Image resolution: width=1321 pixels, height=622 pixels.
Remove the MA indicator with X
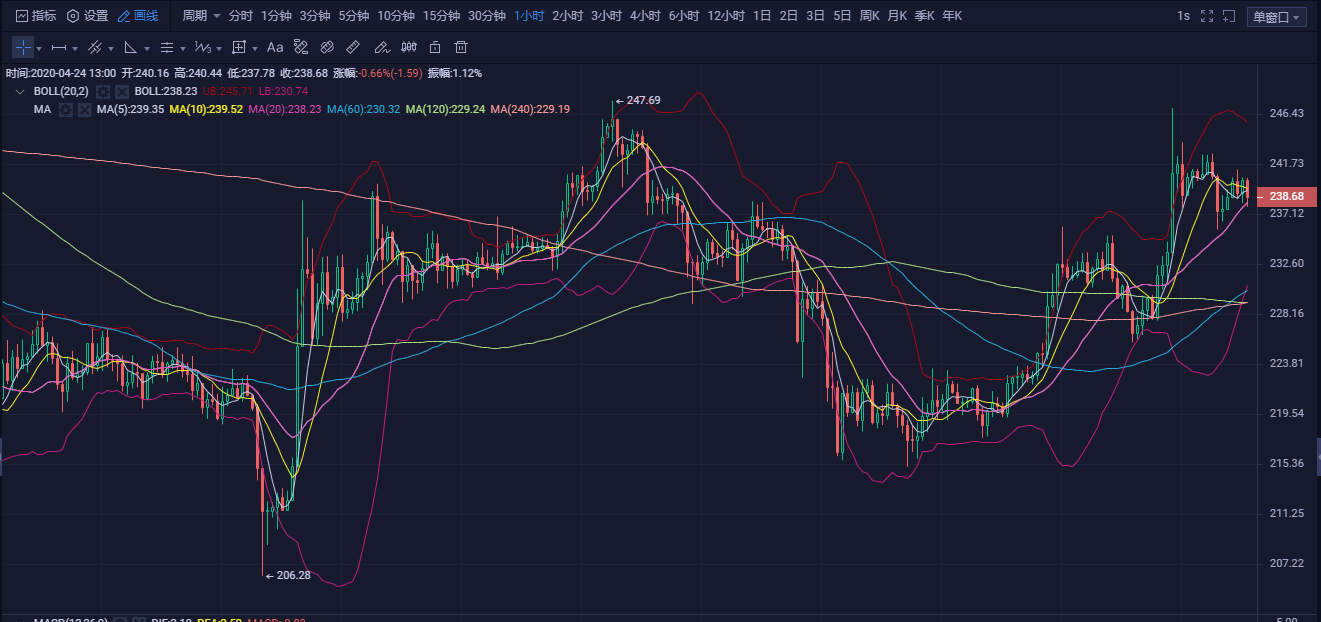[85, 109]
